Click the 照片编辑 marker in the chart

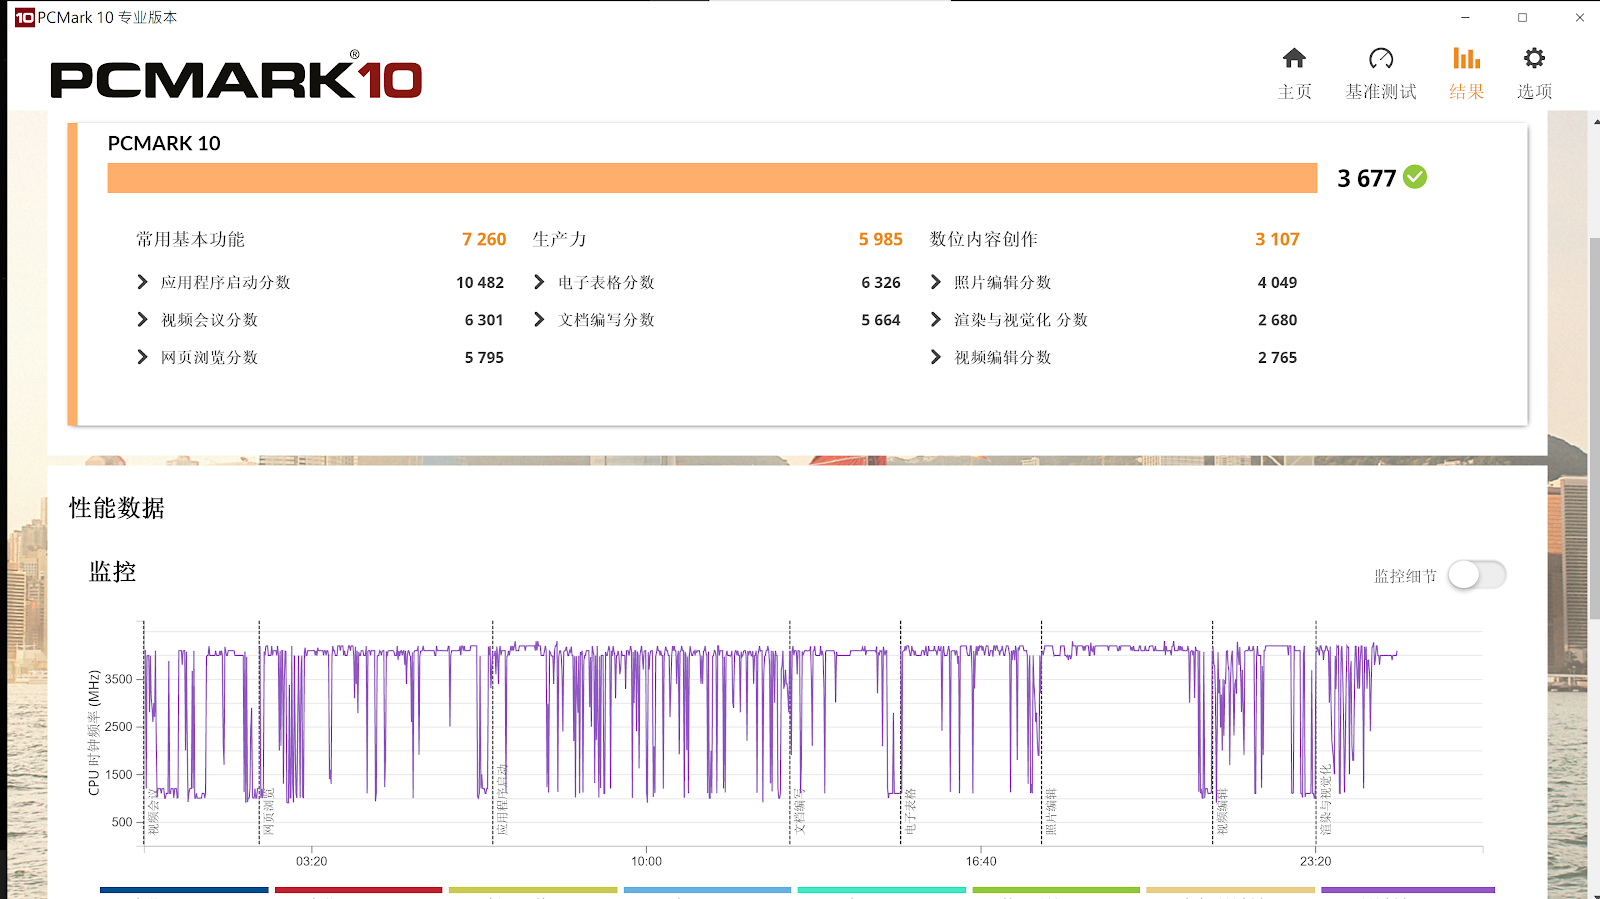[x=1051, y=811]
